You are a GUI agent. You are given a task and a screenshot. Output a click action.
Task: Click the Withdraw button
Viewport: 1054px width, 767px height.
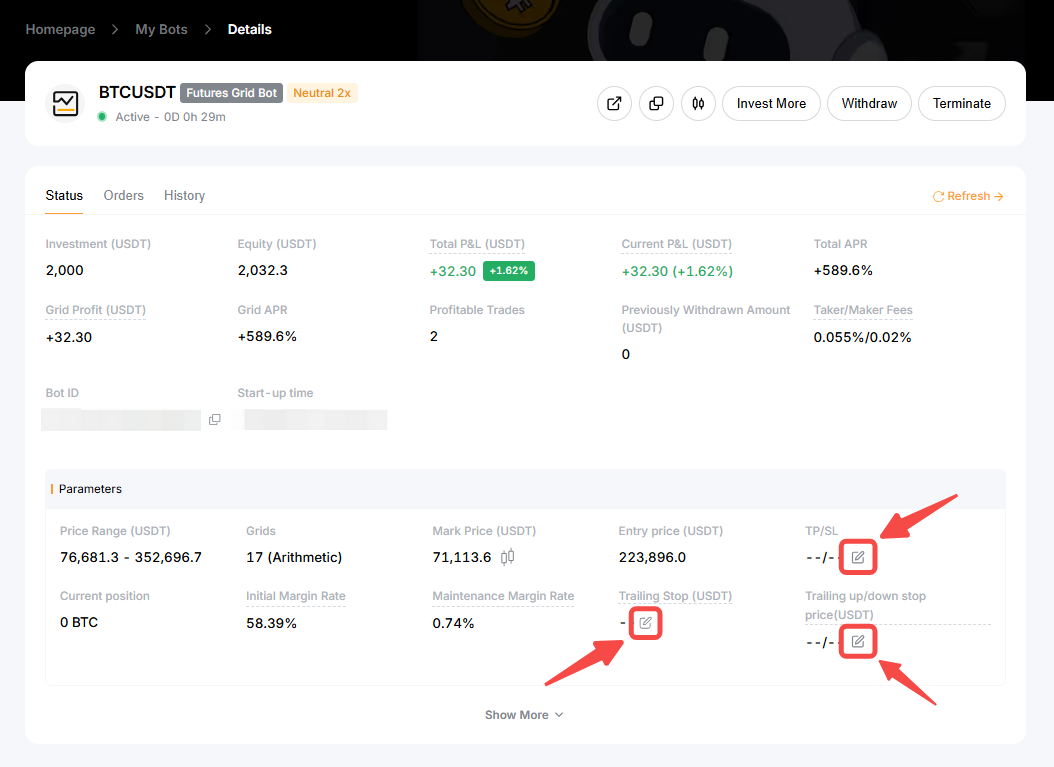[869, 103]
